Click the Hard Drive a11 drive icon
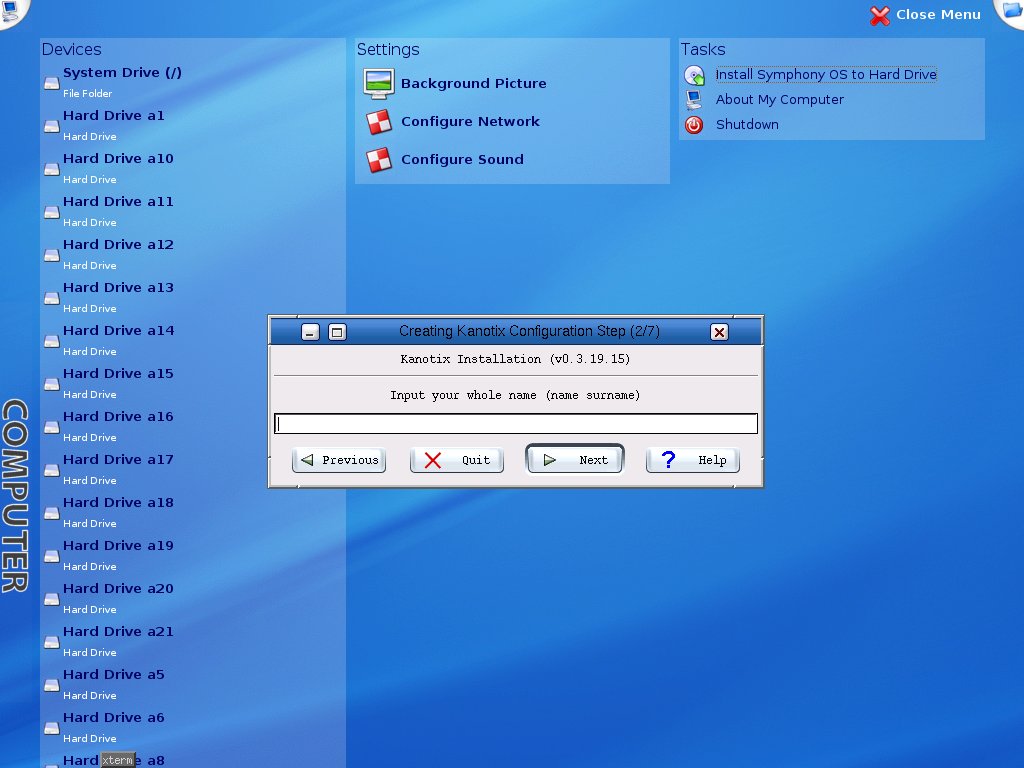The image size is (1024, 768). (52, 212)
